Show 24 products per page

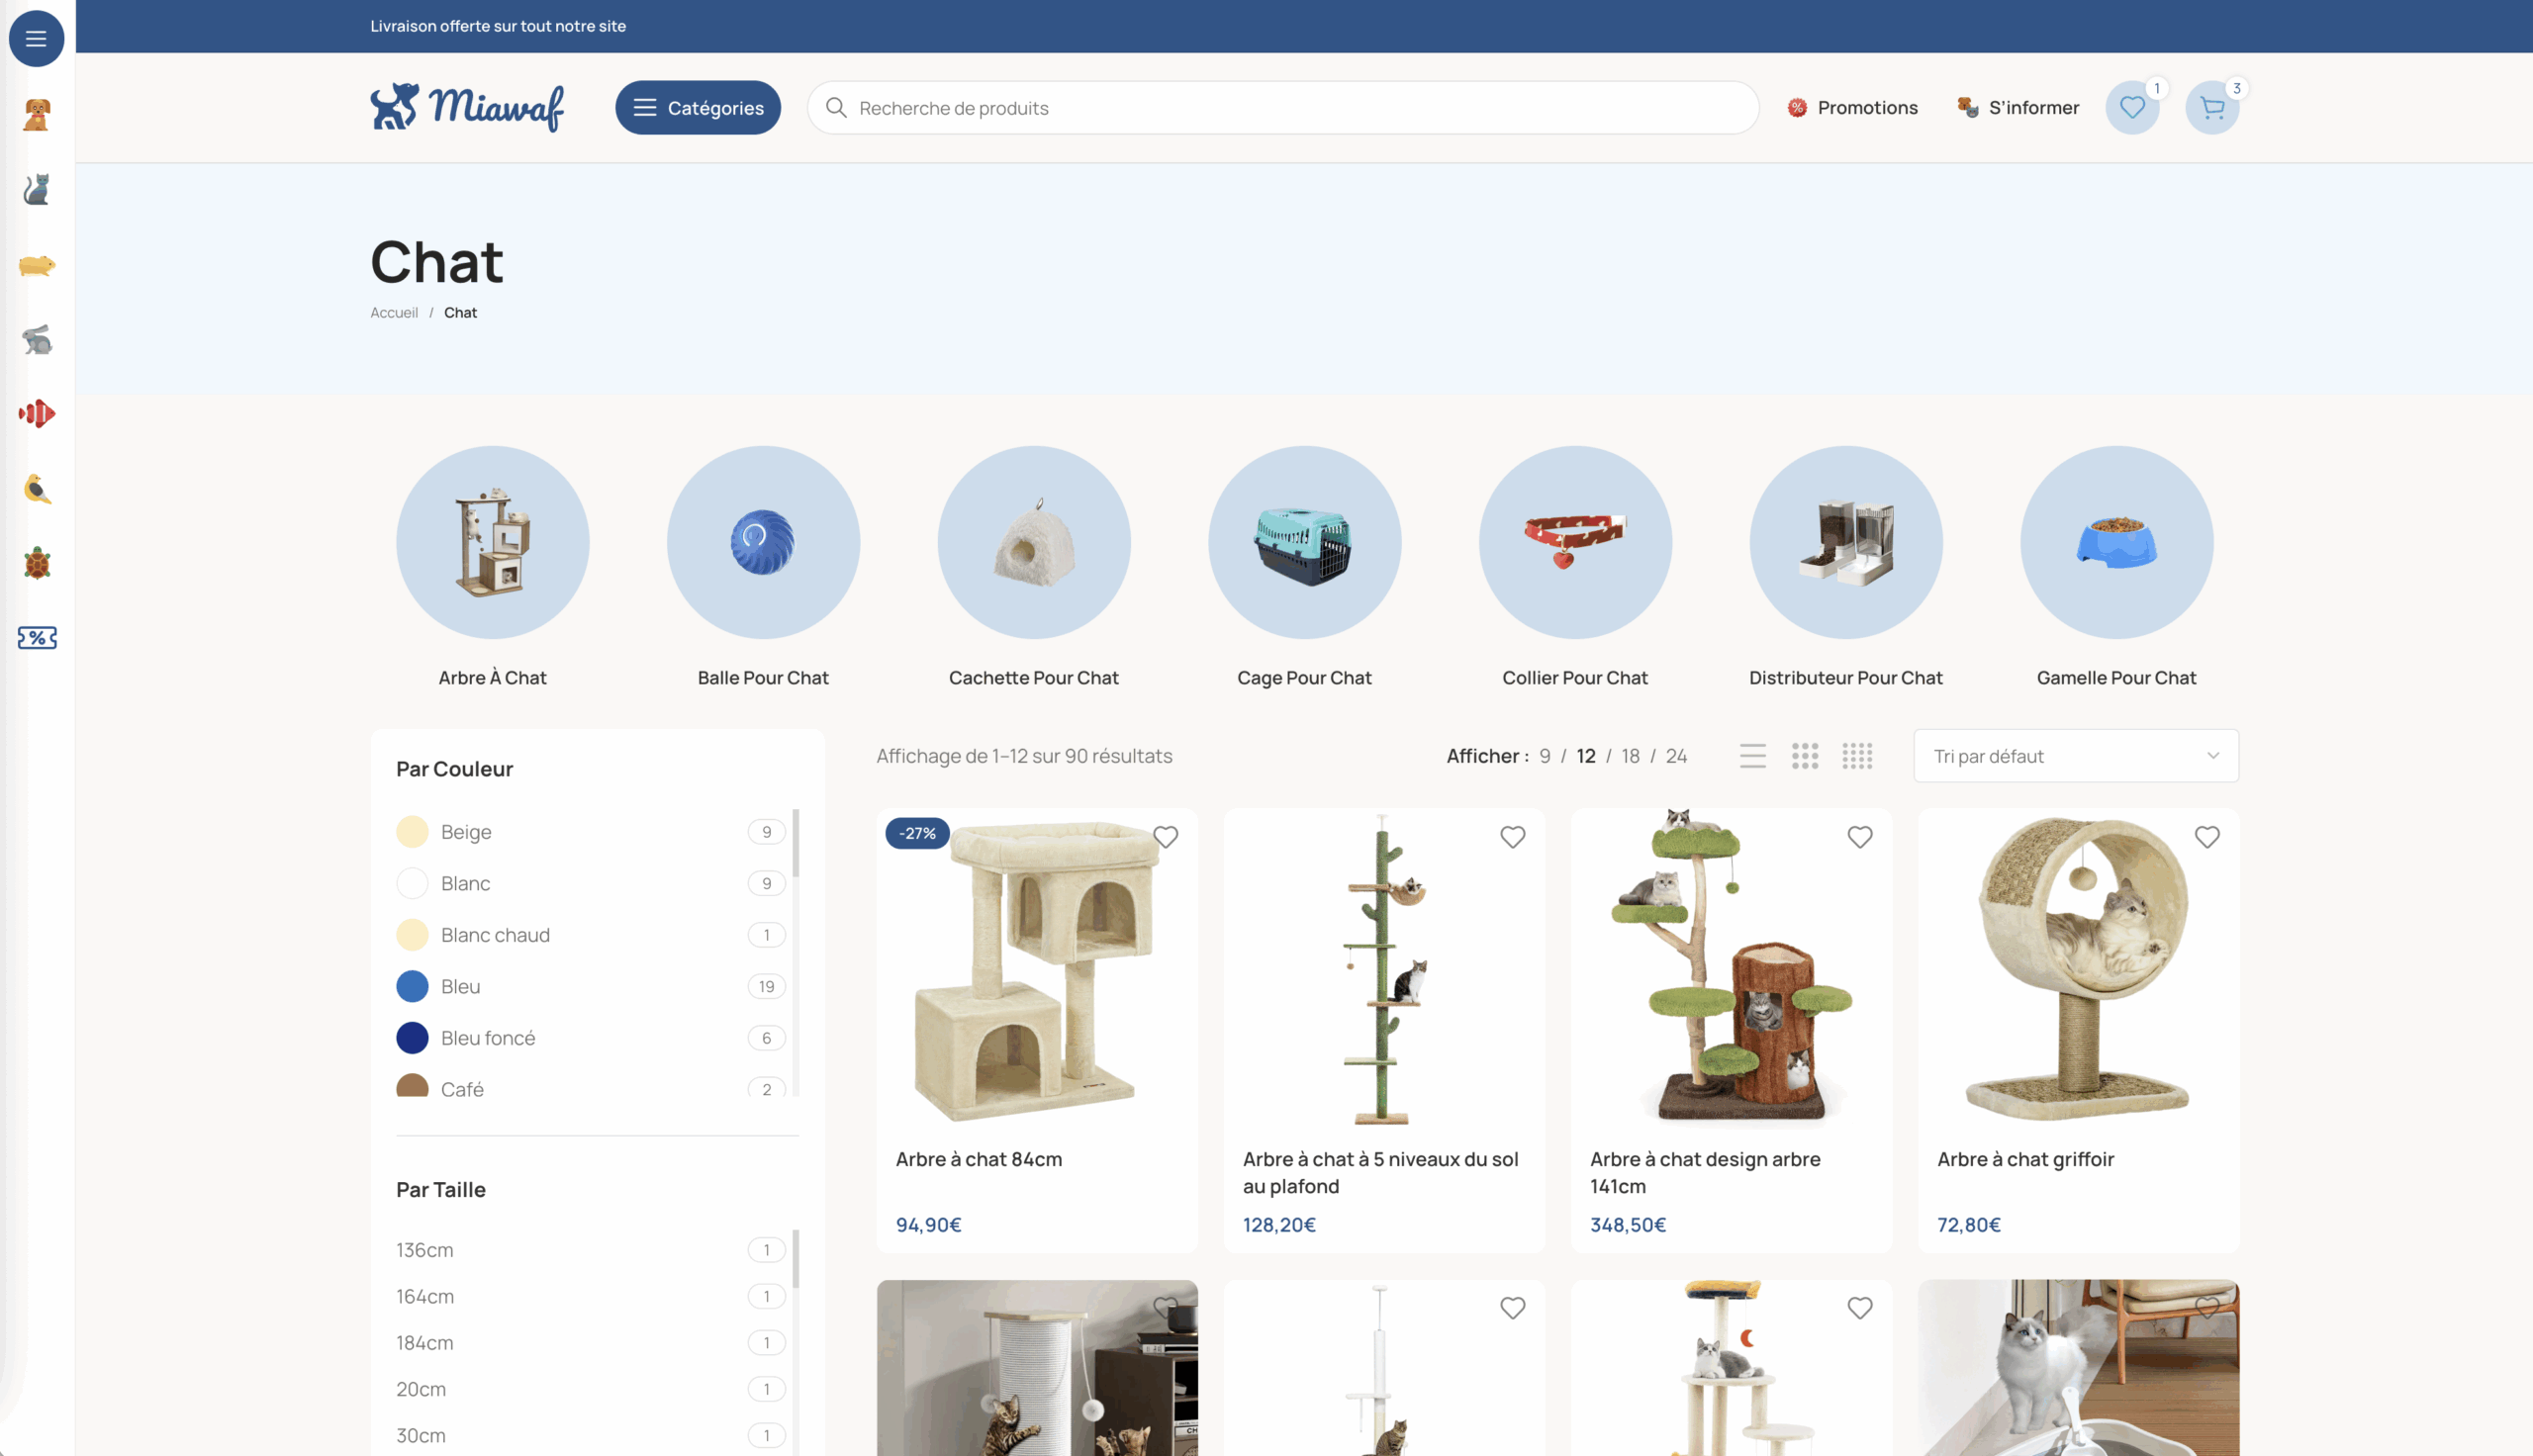point(1676,756)
